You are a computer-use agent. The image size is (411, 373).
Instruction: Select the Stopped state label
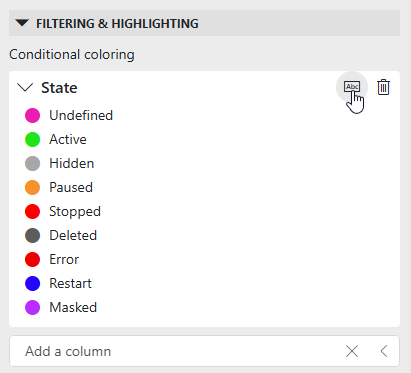pos(75,211)
